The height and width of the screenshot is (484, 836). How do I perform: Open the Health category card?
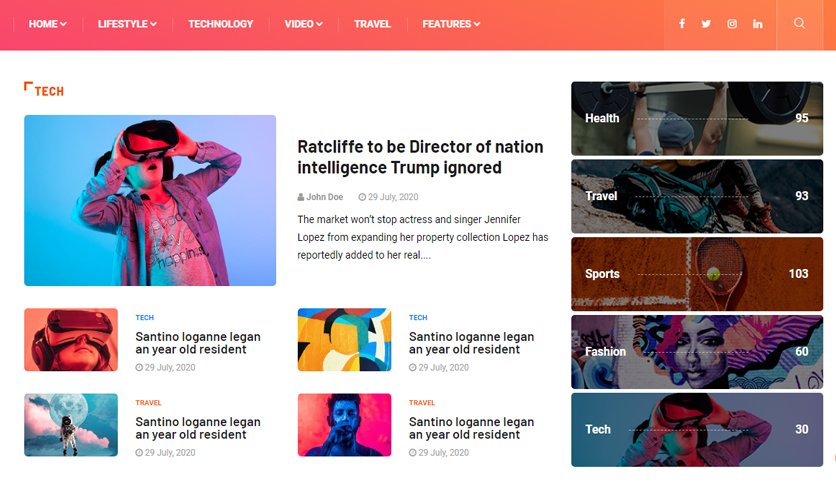697,118
